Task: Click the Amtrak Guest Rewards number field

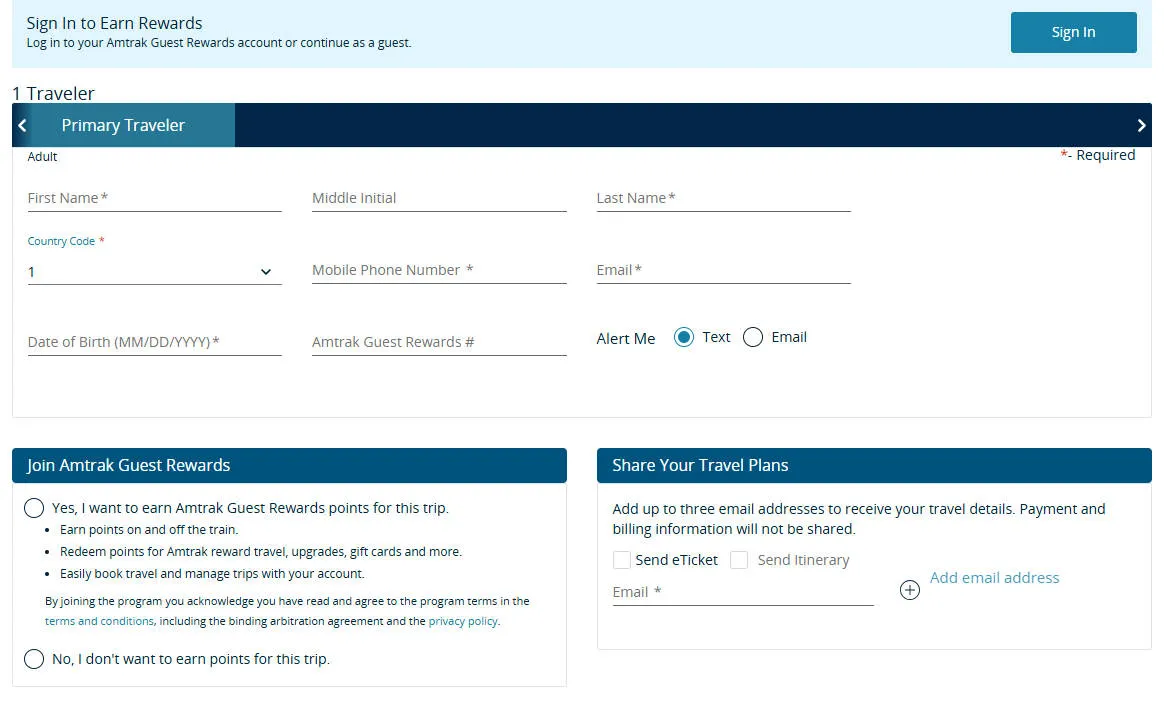Action: [439, 343]
